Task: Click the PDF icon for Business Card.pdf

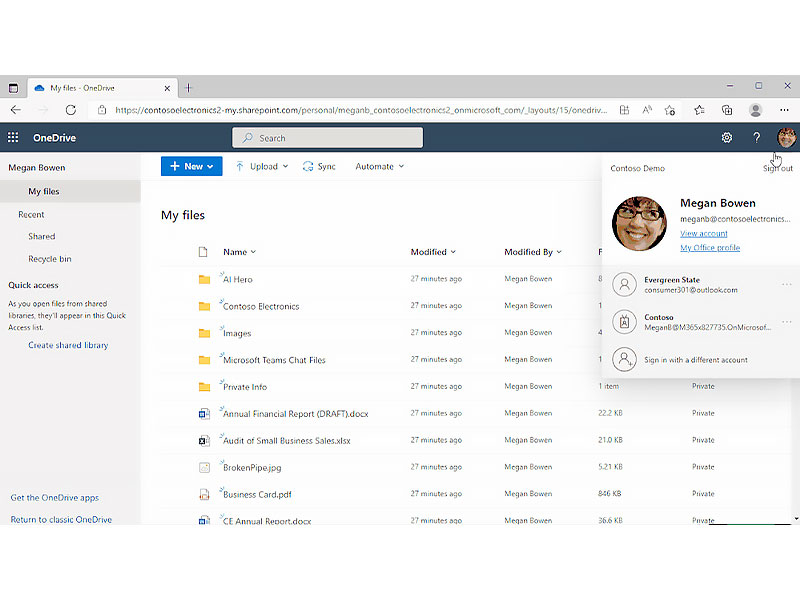Action: [204, 494]
